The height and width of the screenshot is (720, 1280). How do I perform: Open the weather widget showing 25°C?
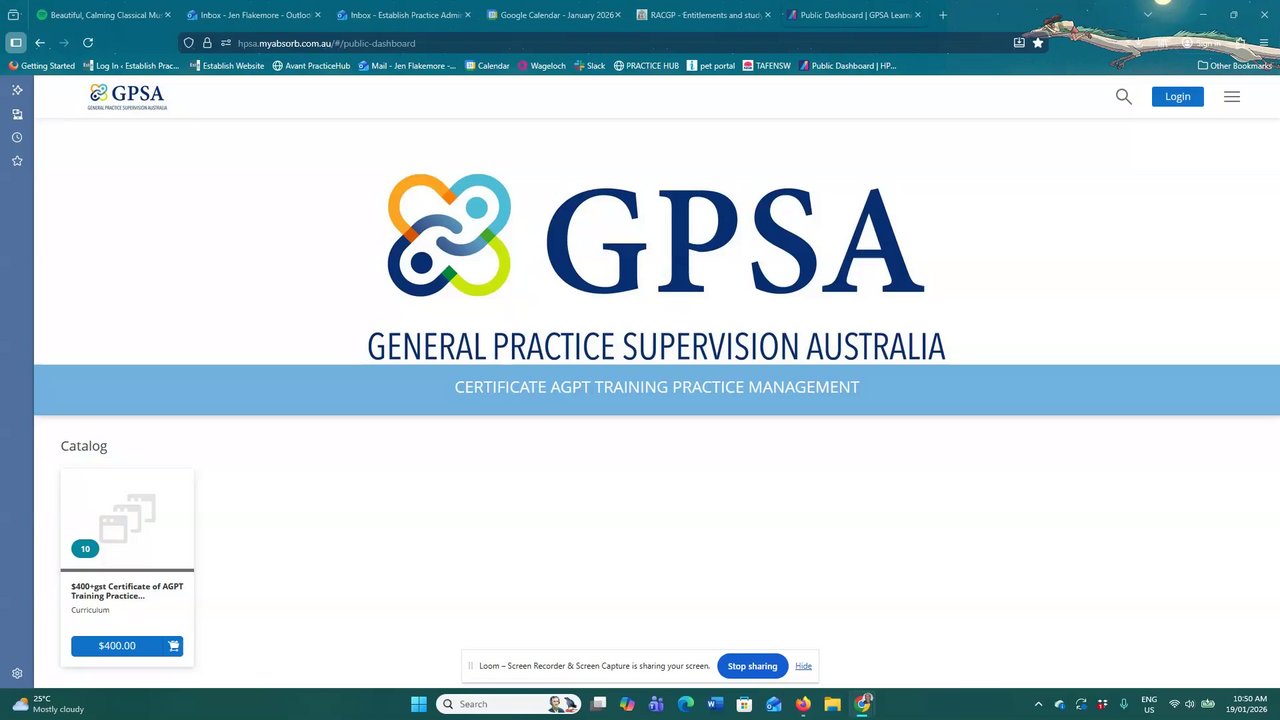click(50, 704)
